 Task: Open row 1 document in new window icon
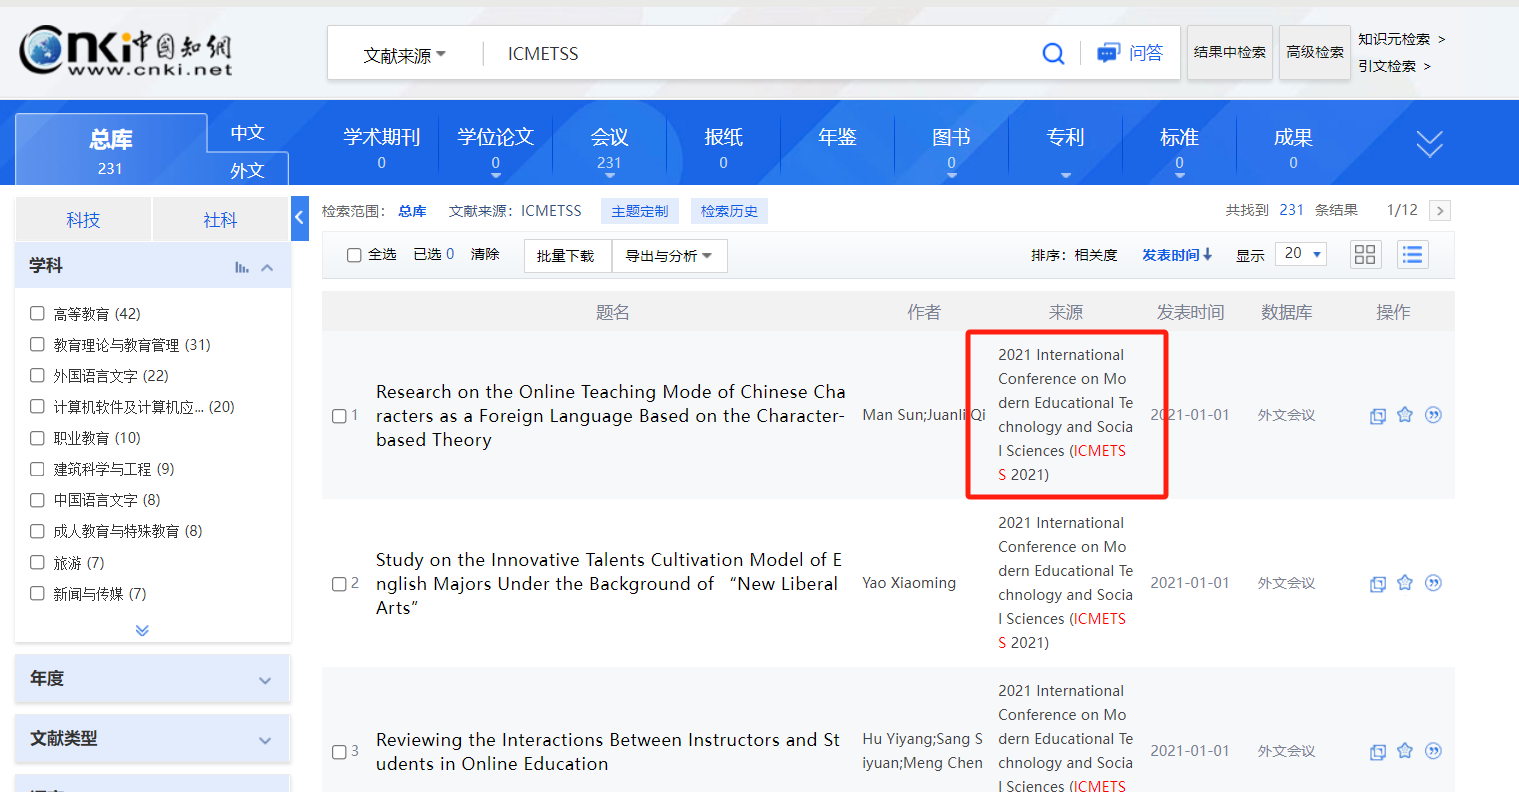pyautogui.click(x=1377, y=415)
